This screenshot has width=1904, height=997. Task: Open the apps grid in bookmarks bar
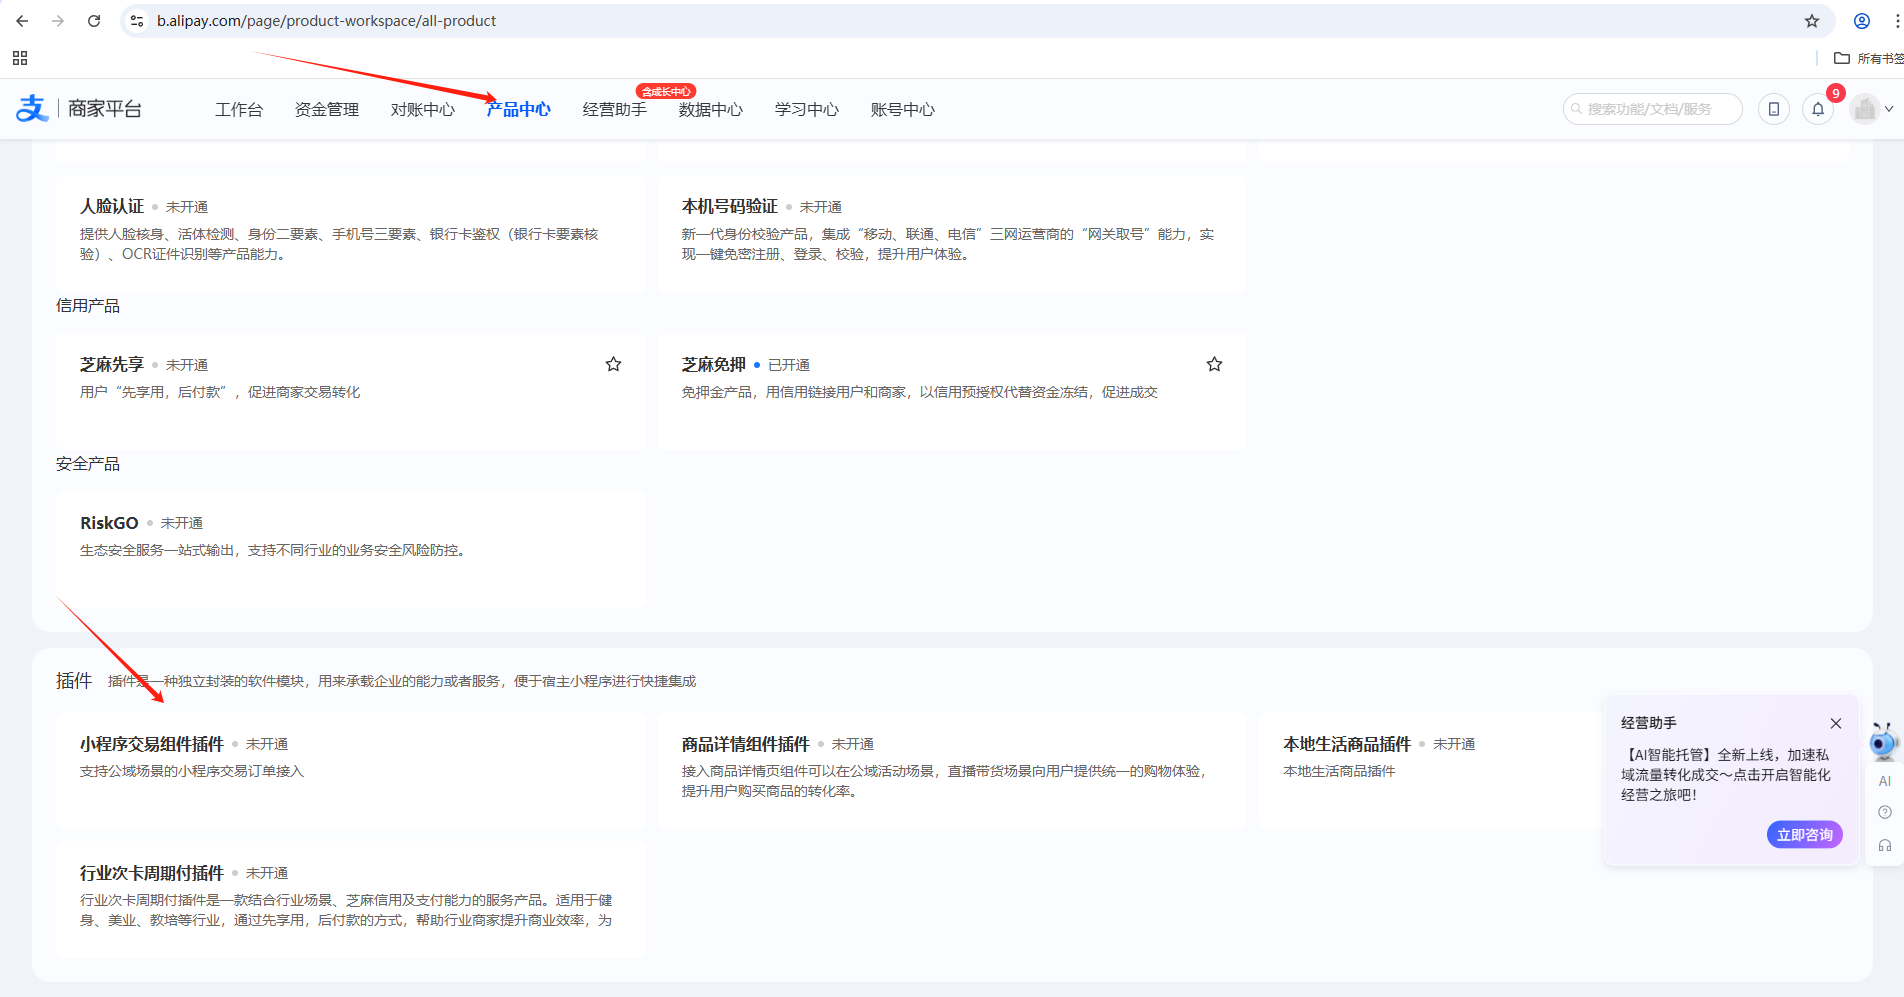coord(20,58)
